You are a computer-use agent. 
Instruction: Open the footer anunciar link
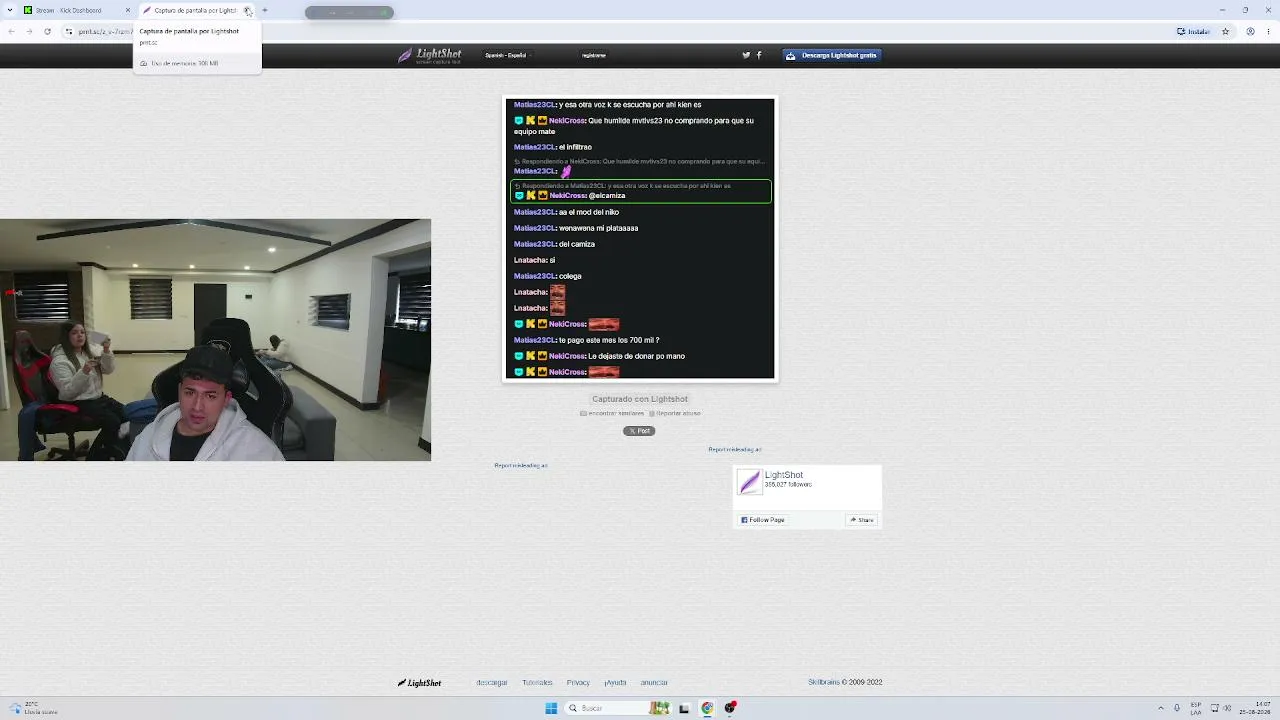(x=654, y=683)
